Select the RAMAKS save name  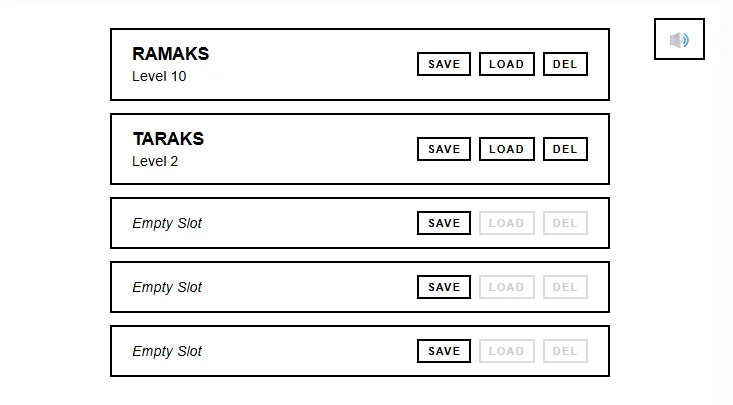171,54
